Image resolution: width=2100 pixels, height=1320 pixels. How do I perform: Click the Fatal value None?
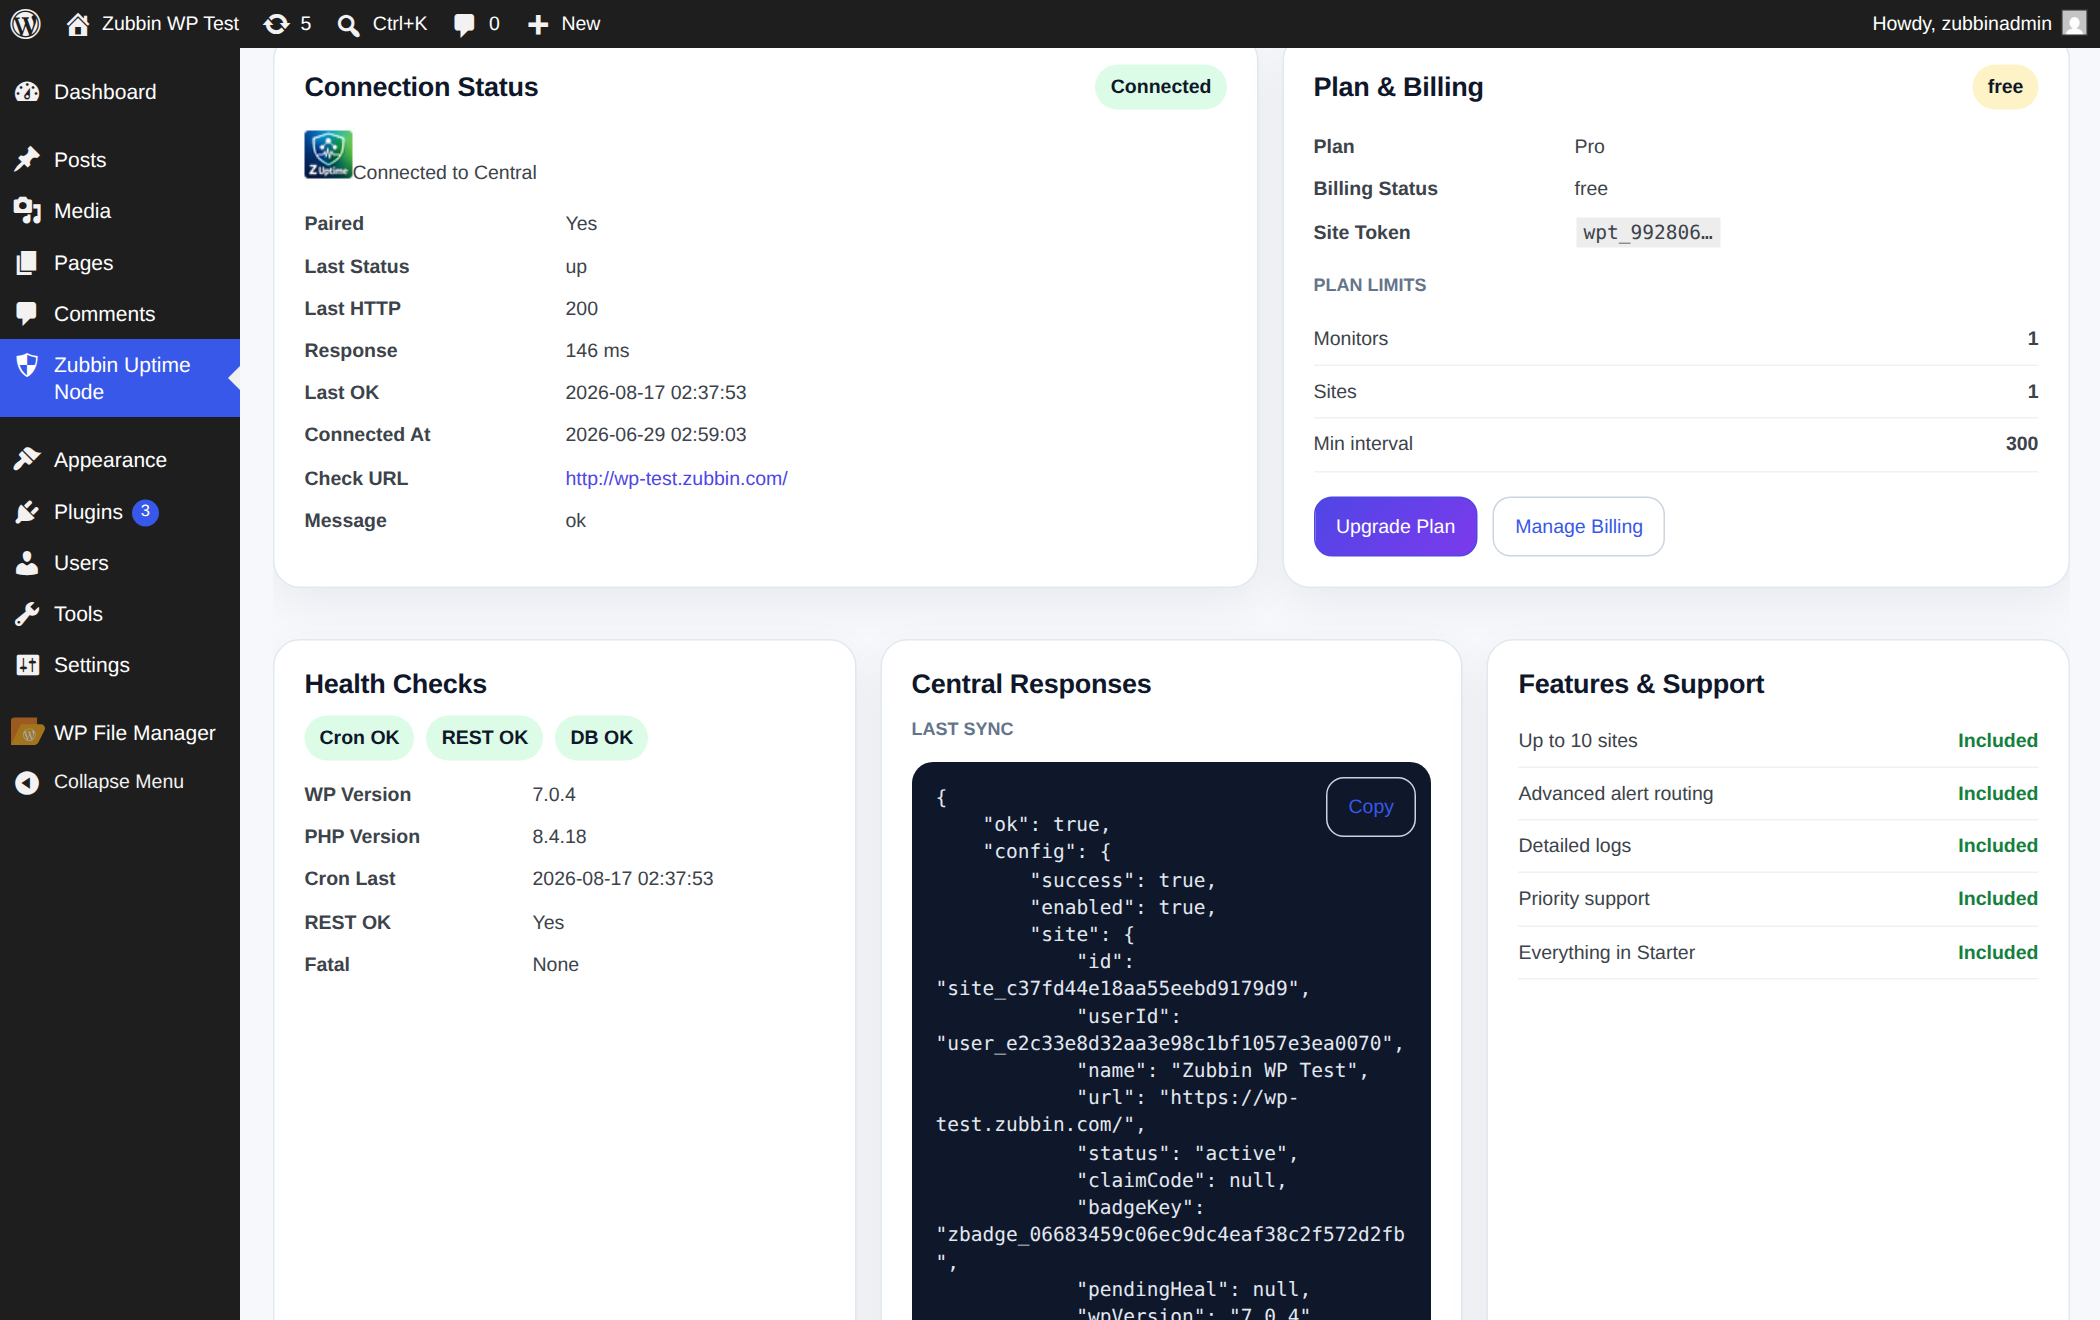[555, 965]
